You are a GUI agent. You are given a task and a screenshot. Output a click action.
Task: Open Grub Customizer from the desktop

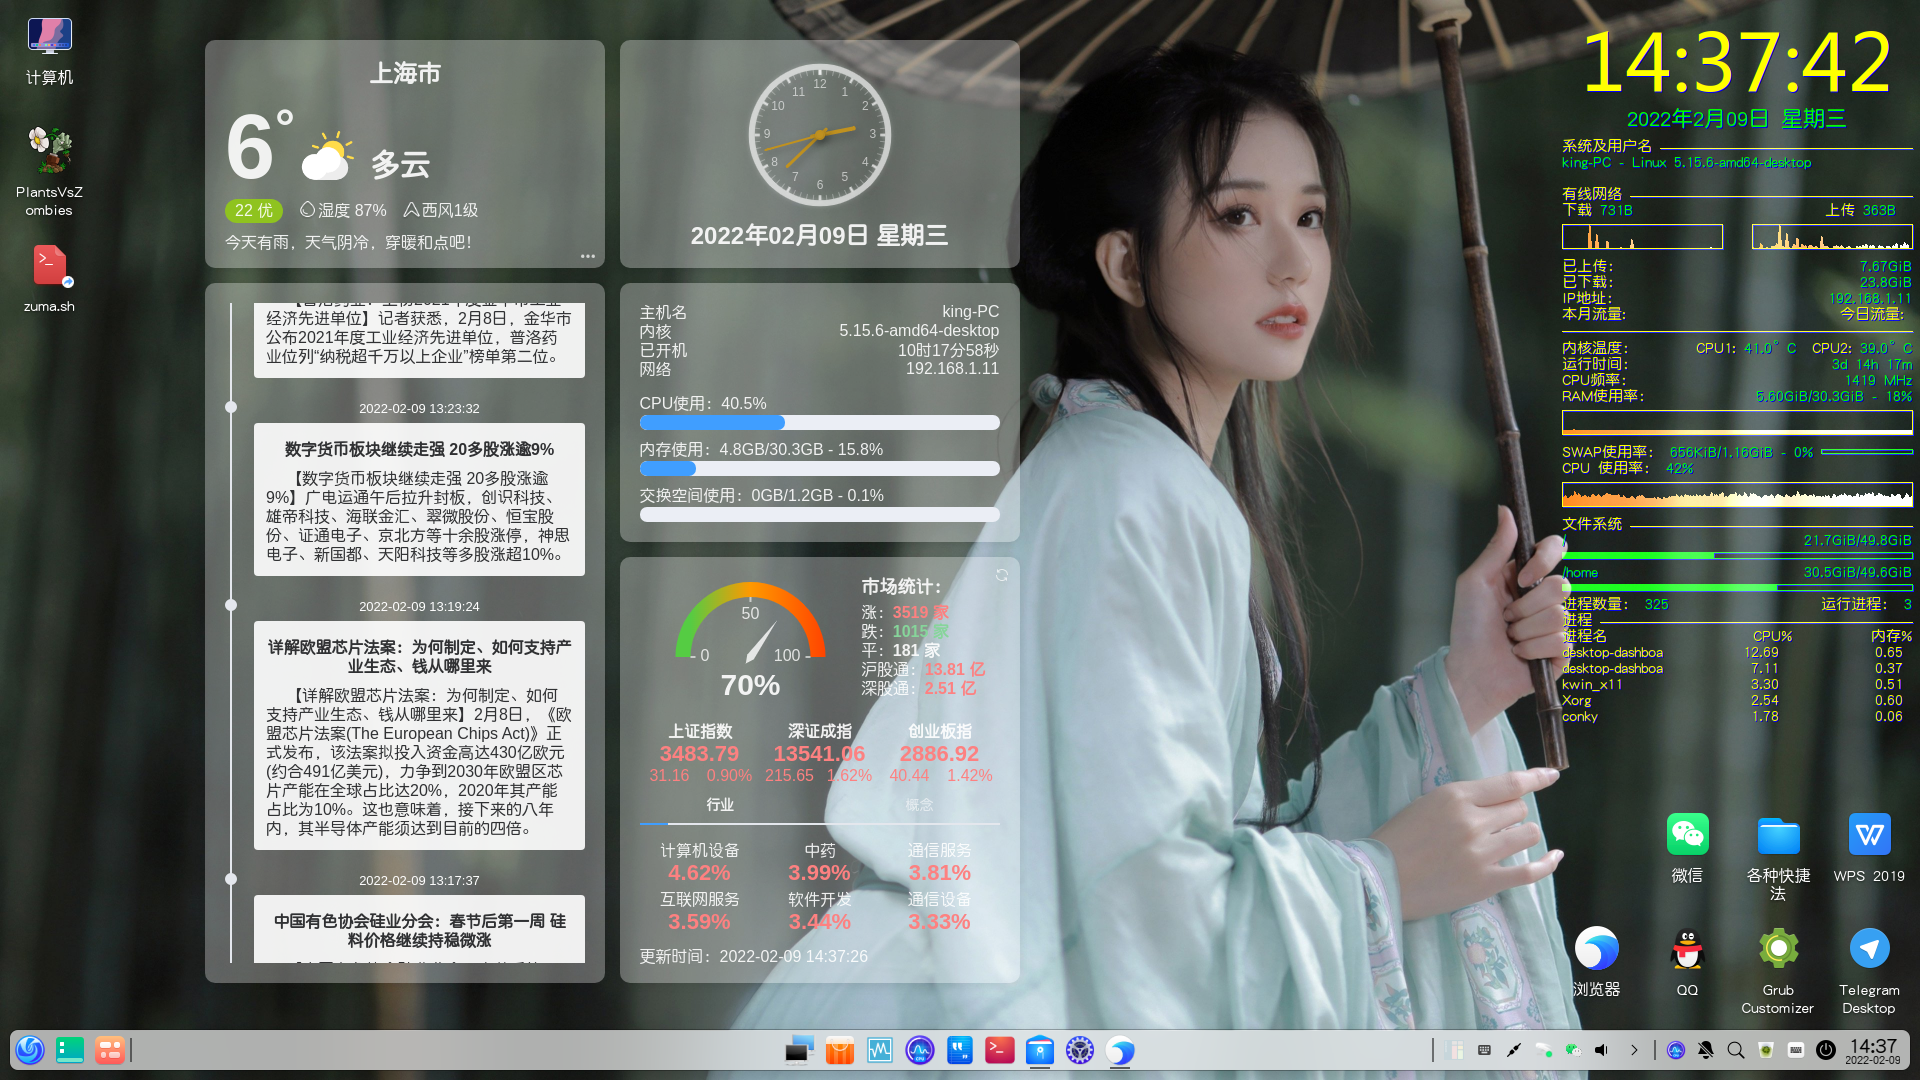(1778, 948)
